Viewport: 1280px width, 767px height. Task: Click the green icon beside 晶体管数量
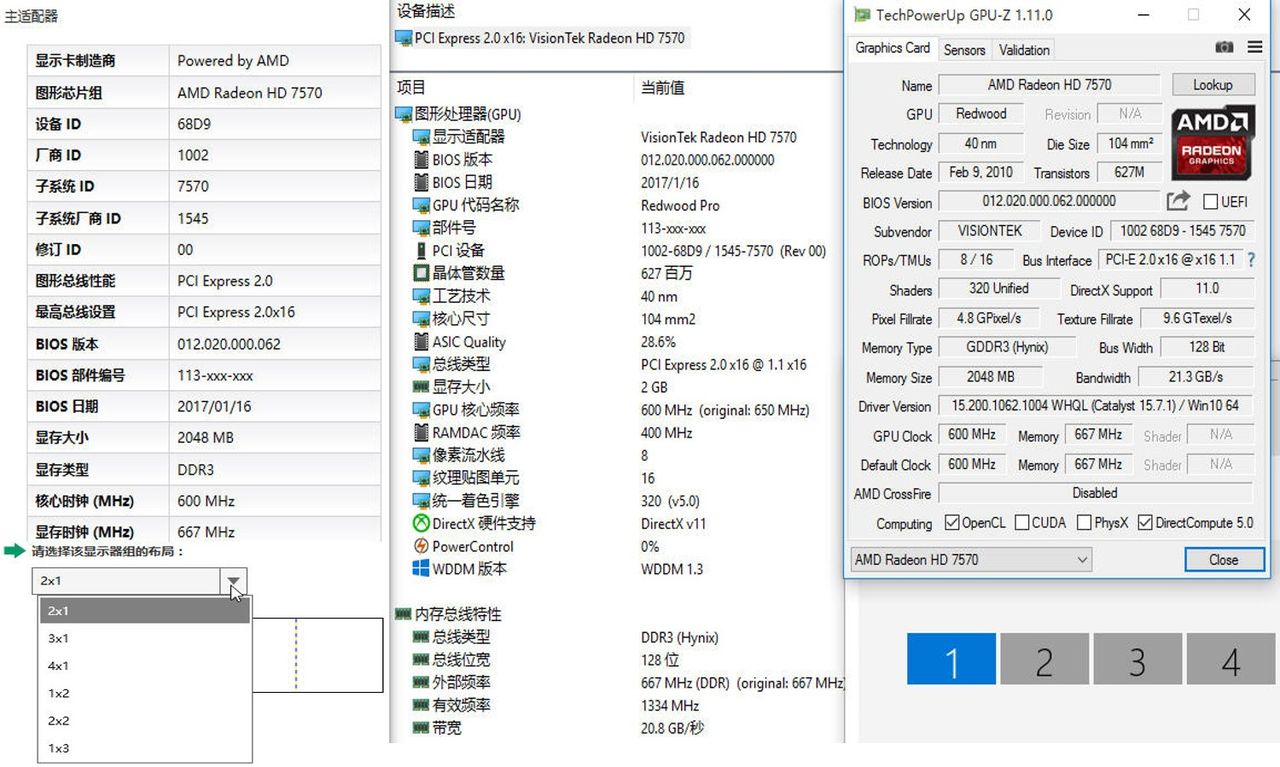click(x=421, y=273)
